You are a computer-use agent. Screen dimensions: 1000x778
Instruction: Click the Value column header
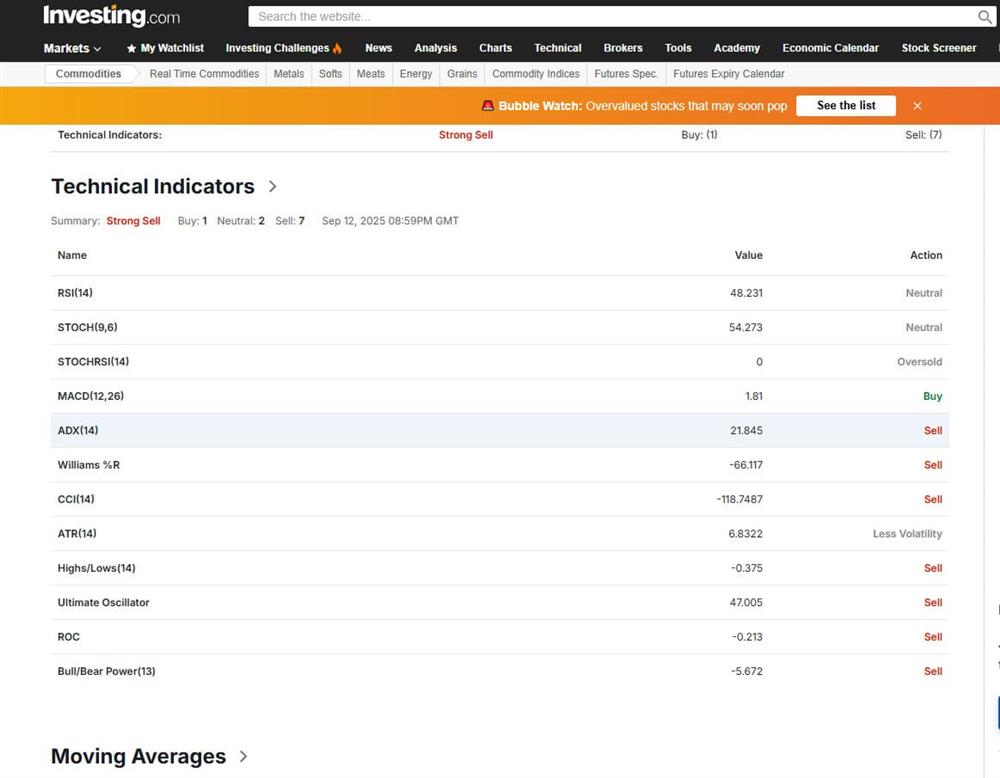(749, 255)
